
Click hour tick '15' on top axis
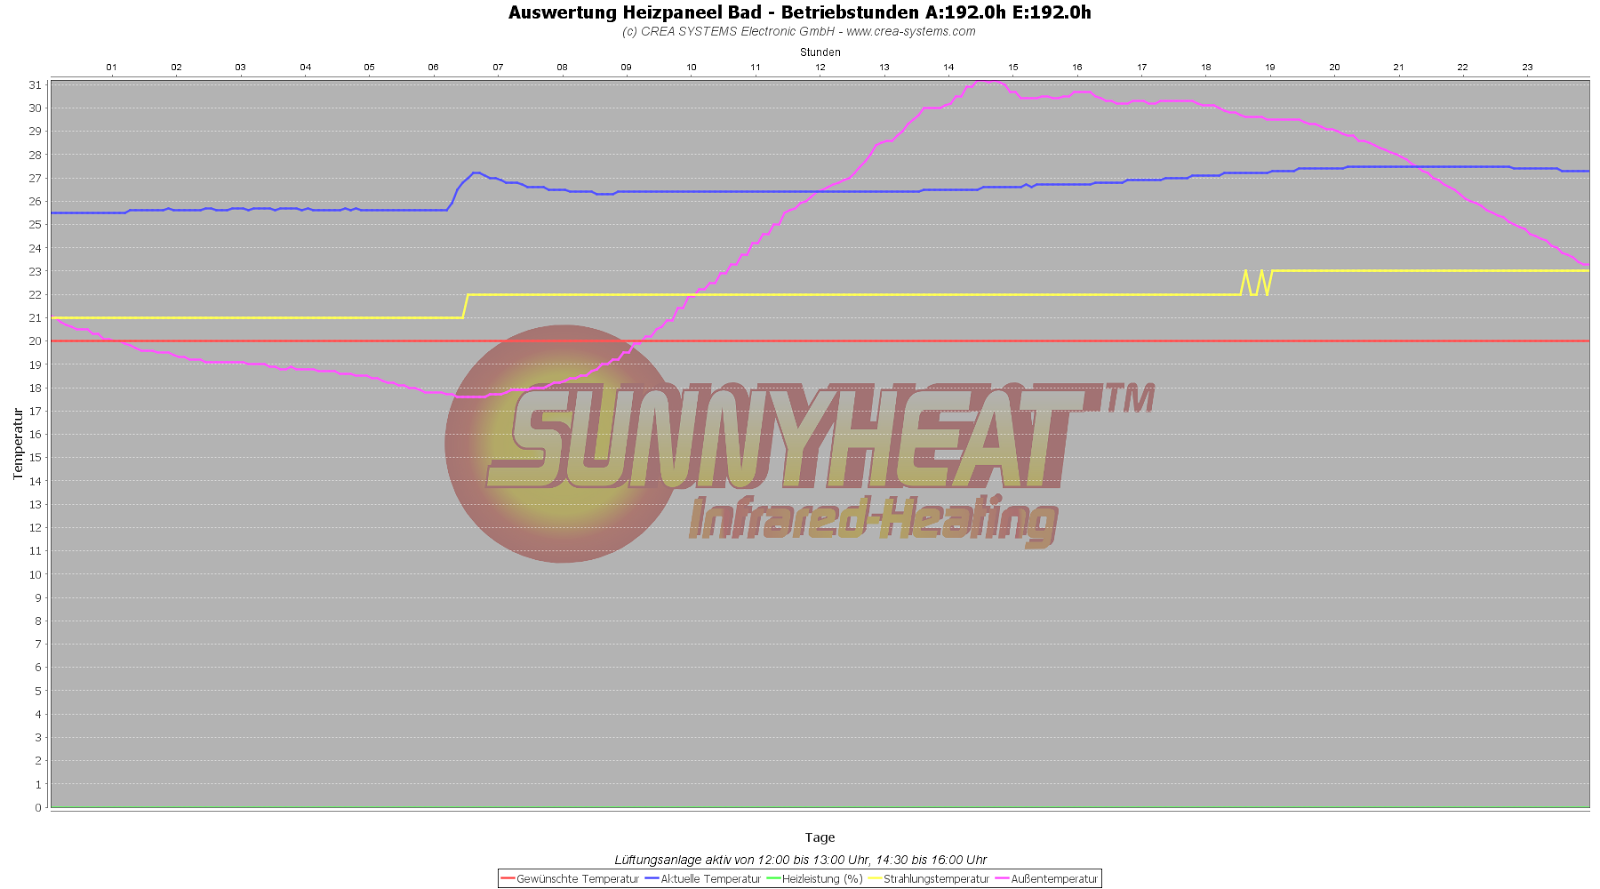tap(1013, 67)
